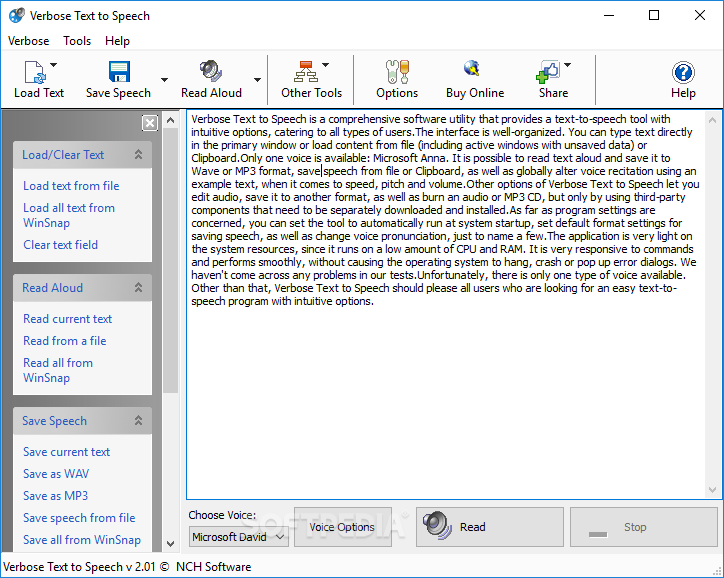Maximize the Verbose window

(x=654, y=15)
